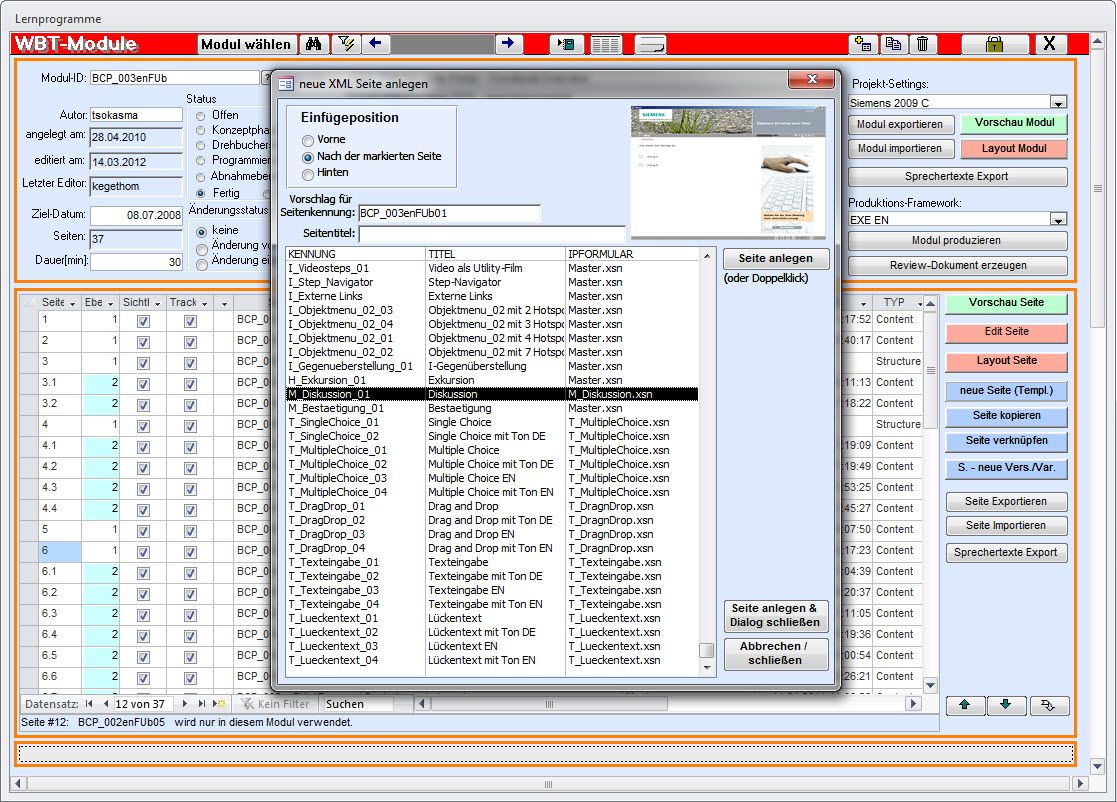Click the 'Seite anlegen' button
The image size is (1117, 802).
776,259
